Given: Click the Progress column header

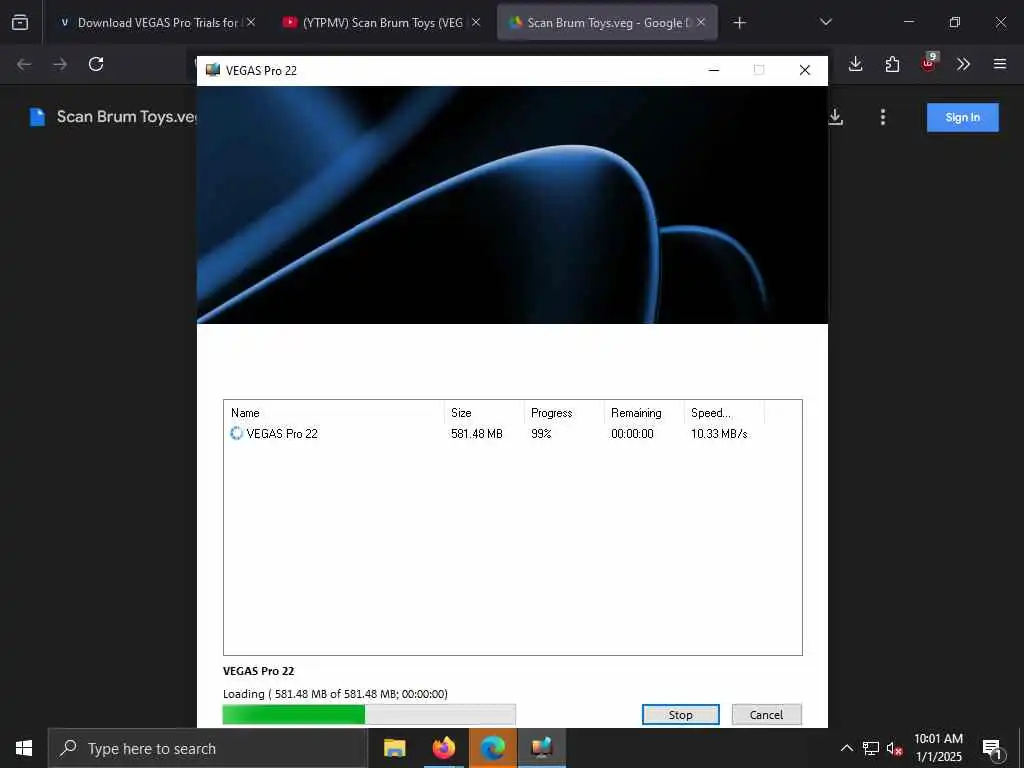Looking at the screenshot, I should (x=564, y=413).
